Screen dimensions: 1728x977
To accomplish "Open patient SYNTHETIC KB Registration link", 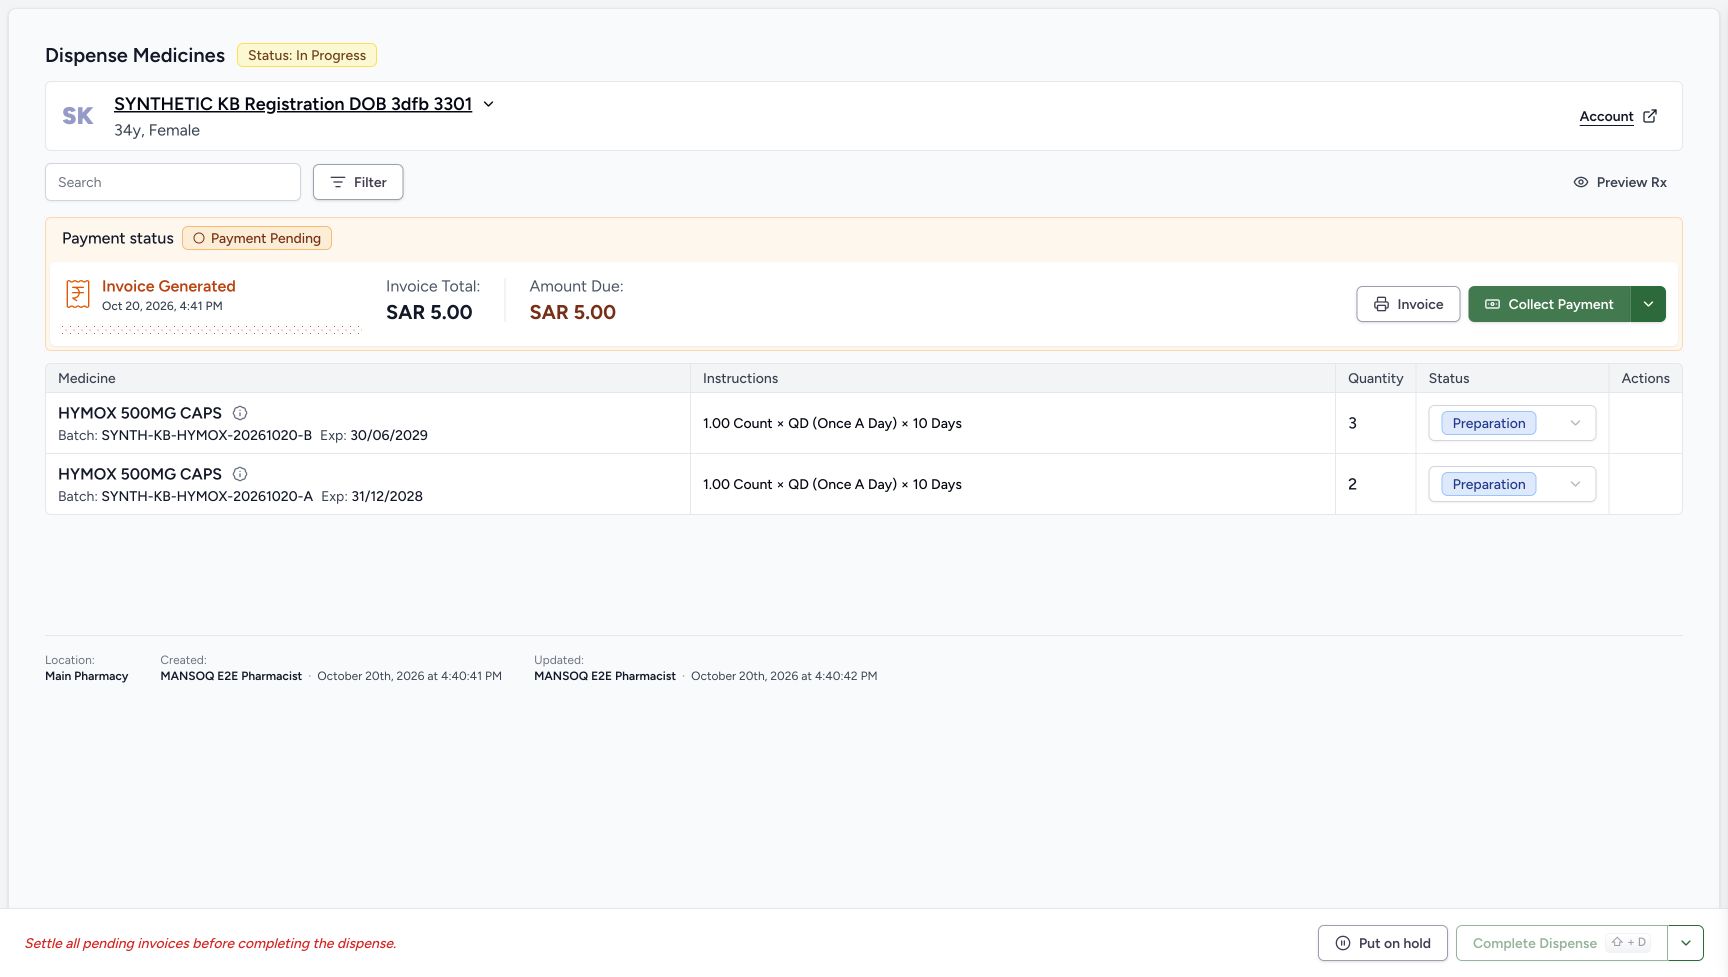I will tap(293, 104).
